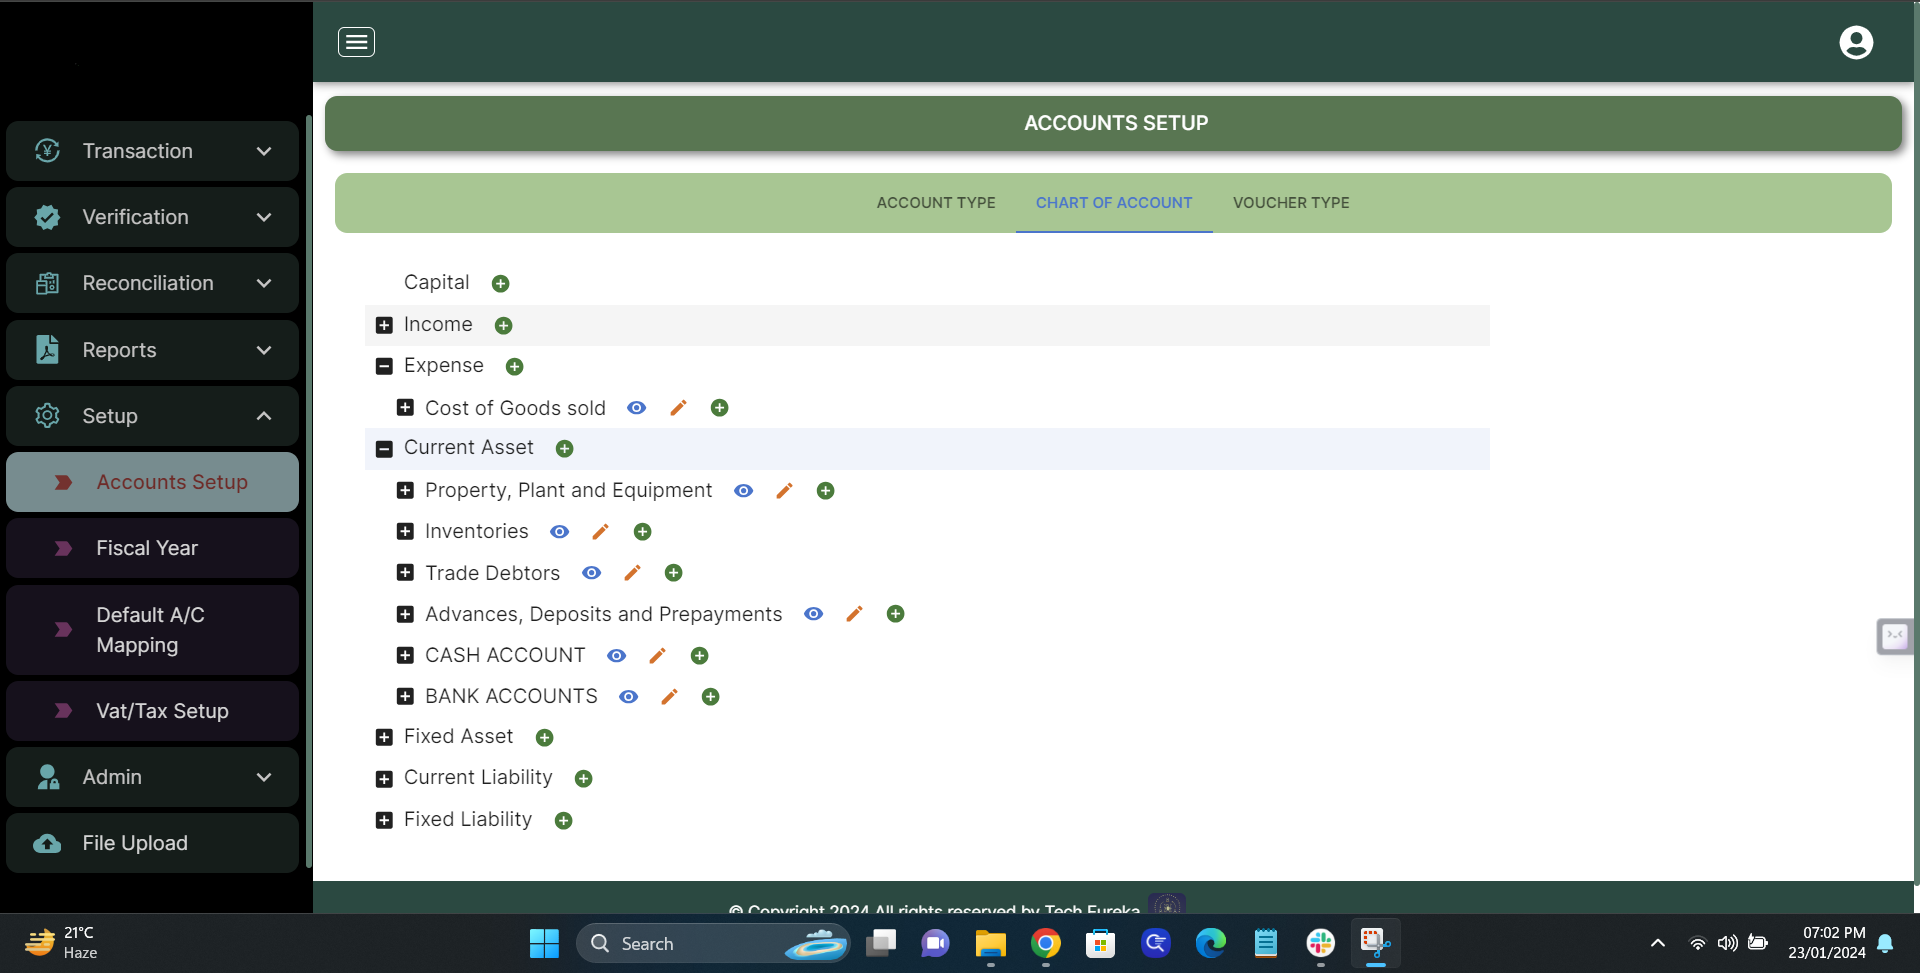Click the pencil edit icon for Cost of Goods sold
1920x973 pixels.
click(678, 408)
